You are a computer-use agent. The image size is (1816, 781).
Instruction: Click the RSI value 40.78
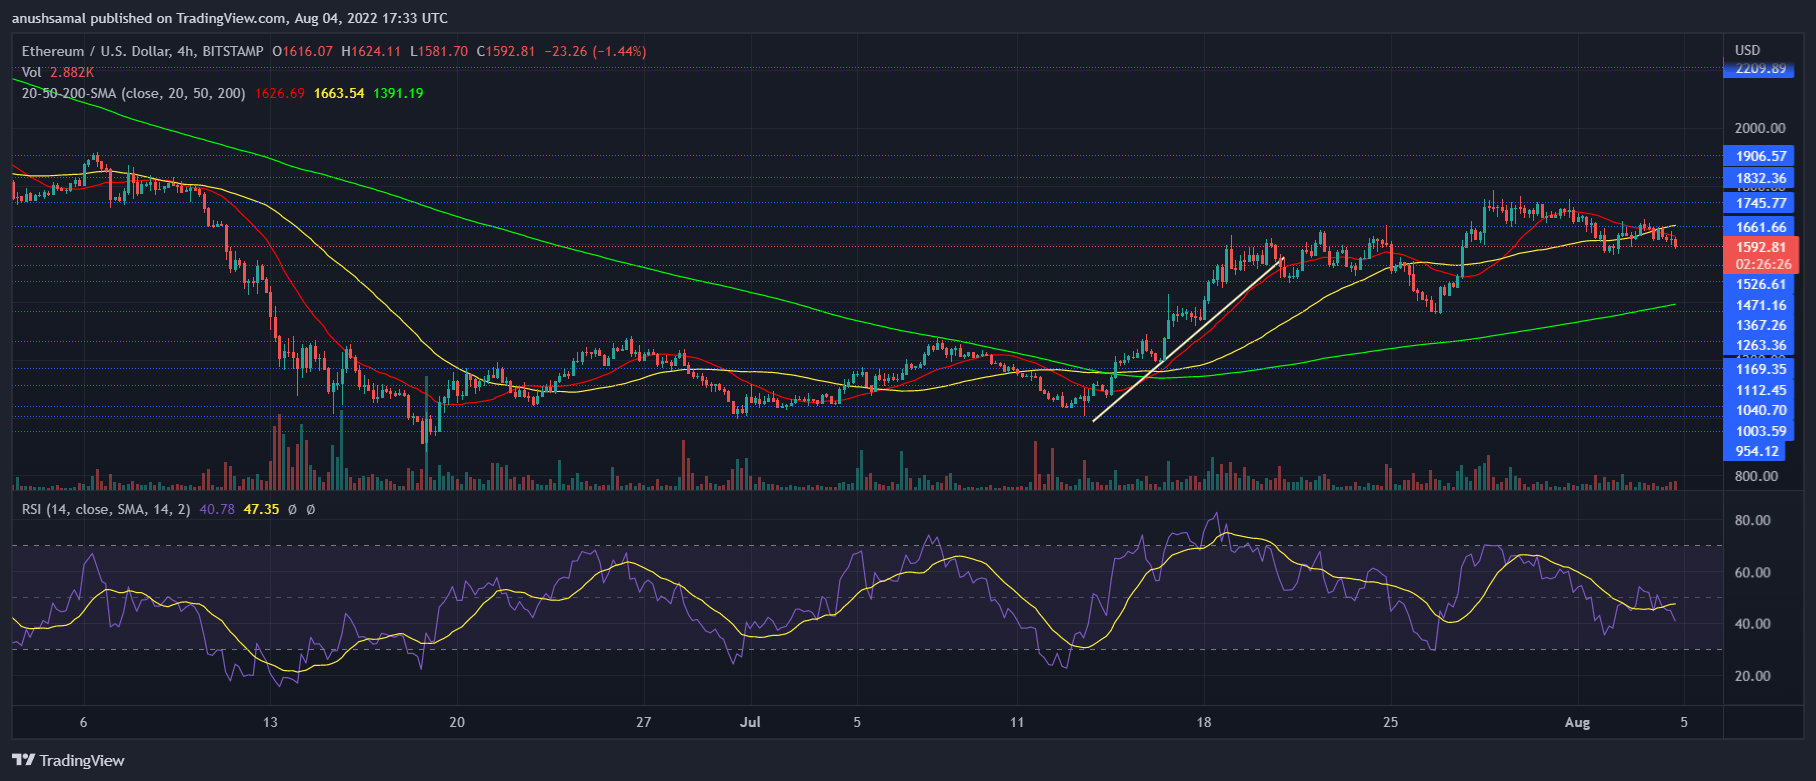point(217,509)
